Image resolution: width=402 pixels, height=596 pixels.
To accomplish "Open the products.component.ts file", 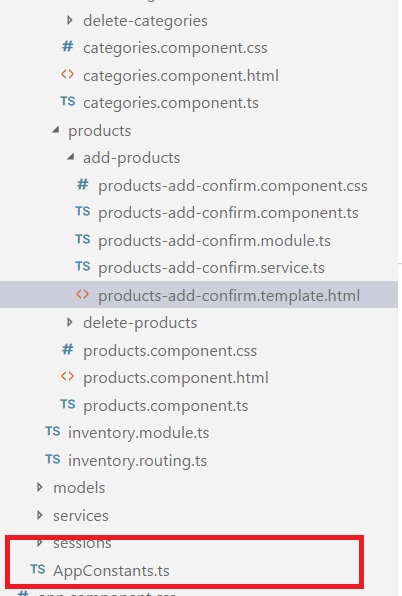I will [x=166, y=406].
